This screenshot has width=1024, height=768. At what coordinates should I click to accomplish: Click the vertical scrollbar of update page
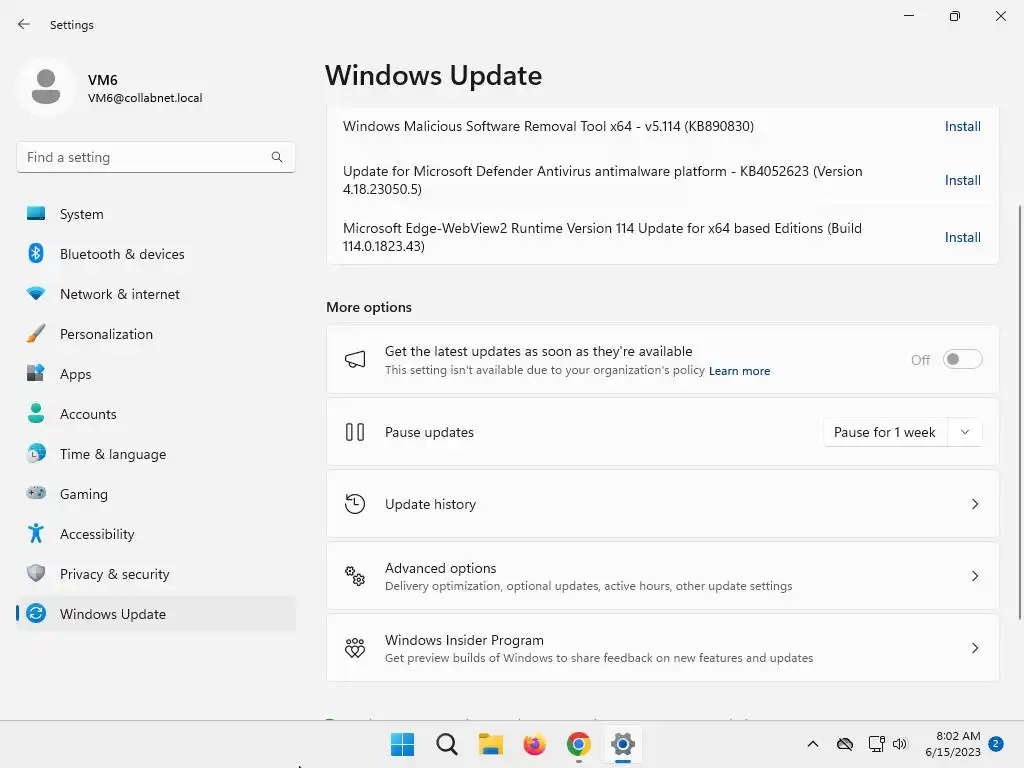(1019, 411)
